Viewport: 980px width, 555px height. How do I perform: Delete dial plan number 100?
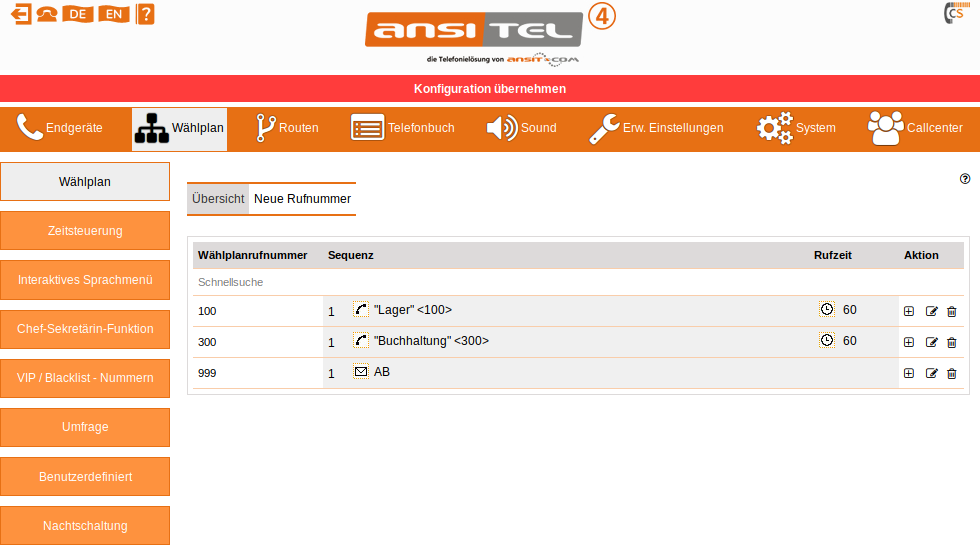tap(951, 311)
